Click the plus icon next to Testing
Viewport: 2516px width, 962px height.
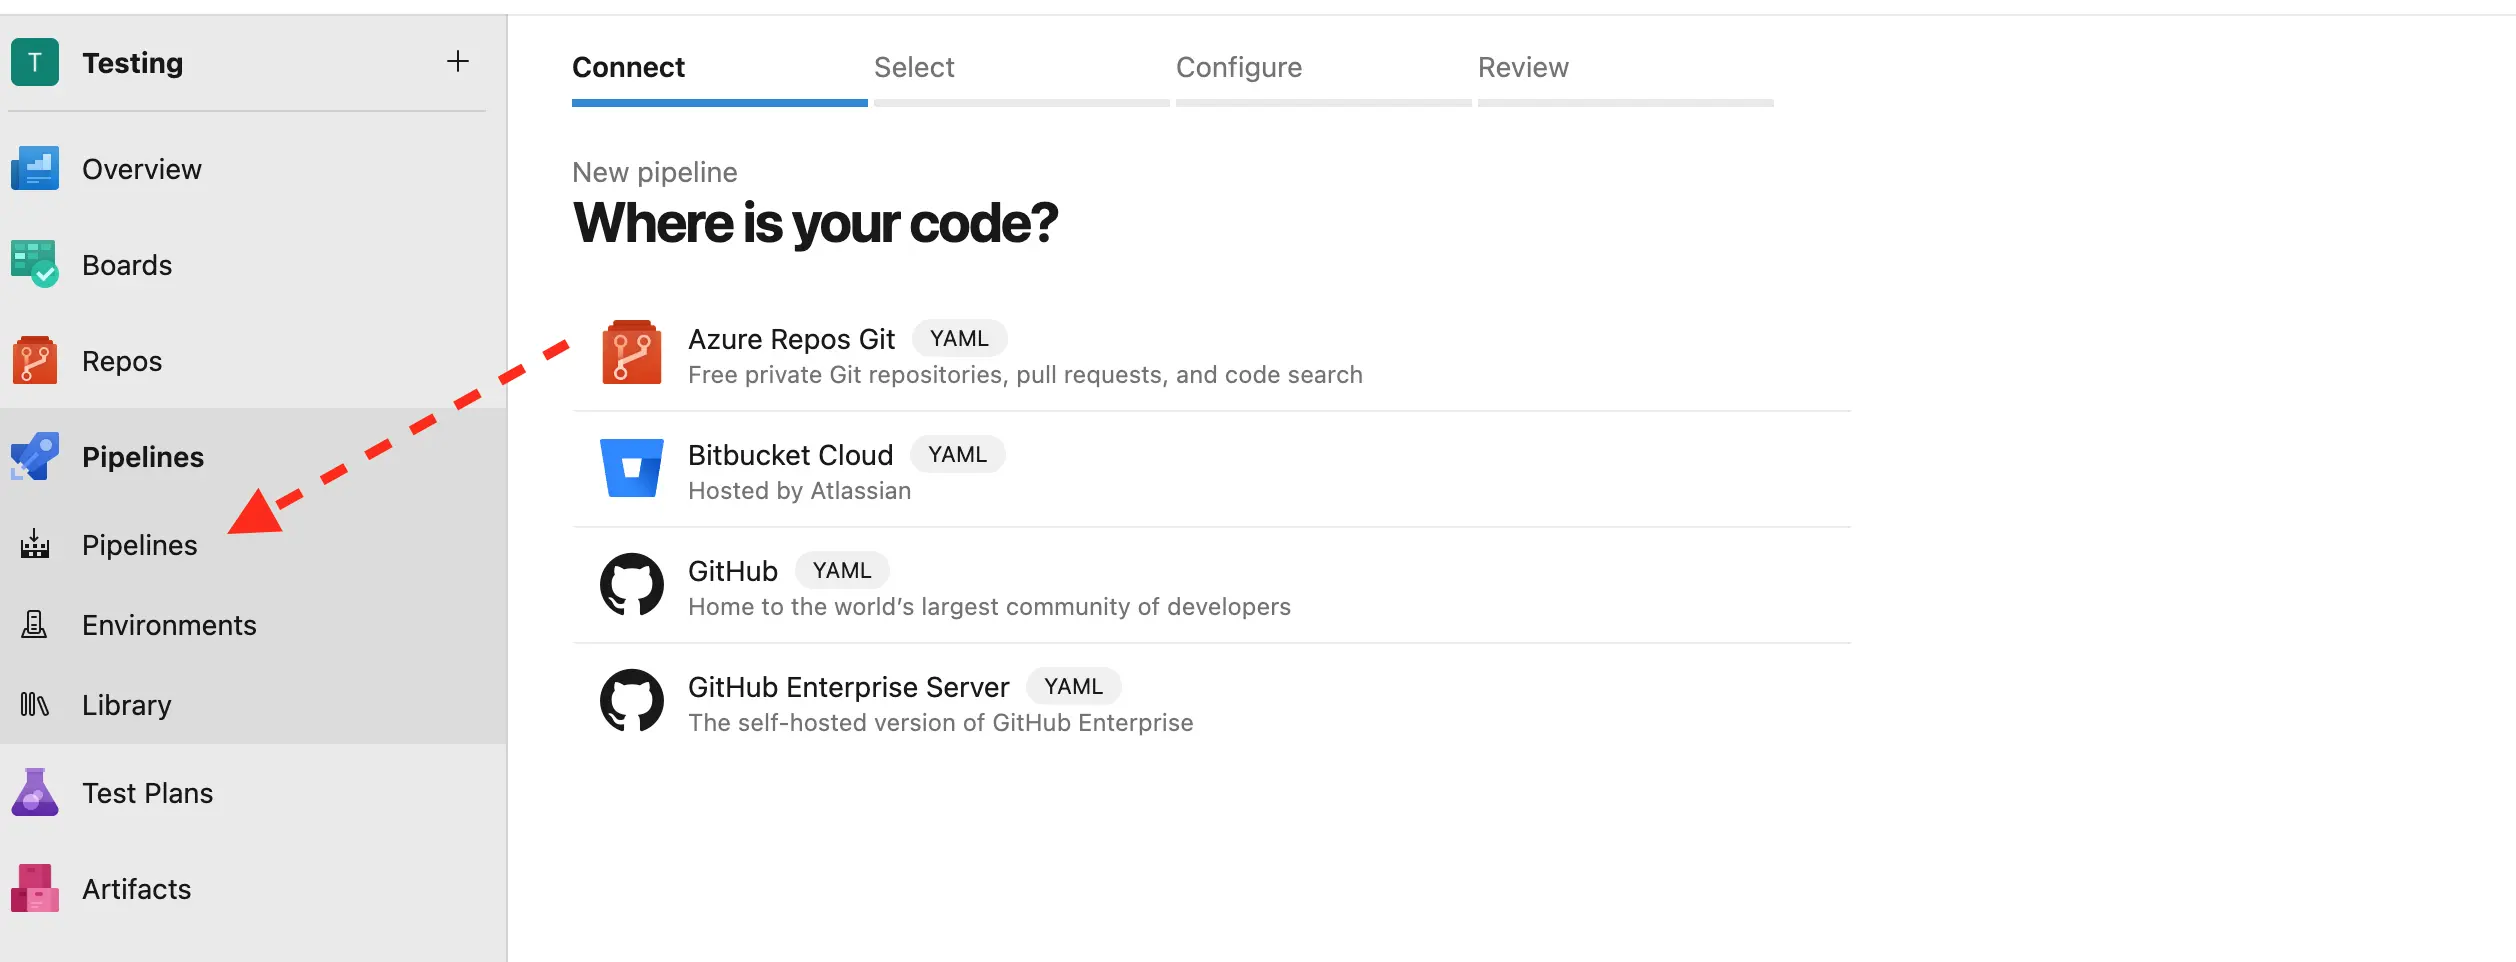pyautogui.click(x=457, y=62)
